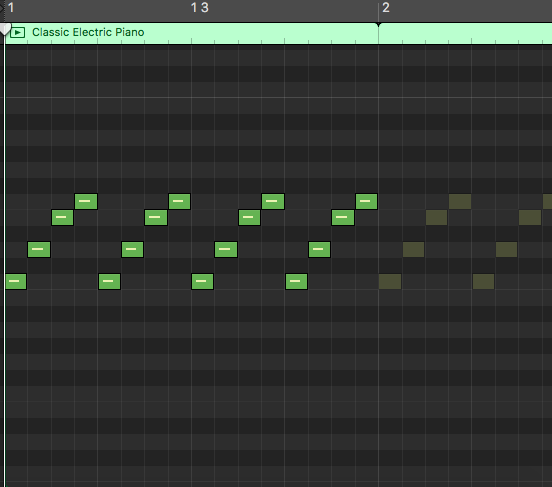
Task: Click the first dimmed loop note in highest row
Action: 460,201
